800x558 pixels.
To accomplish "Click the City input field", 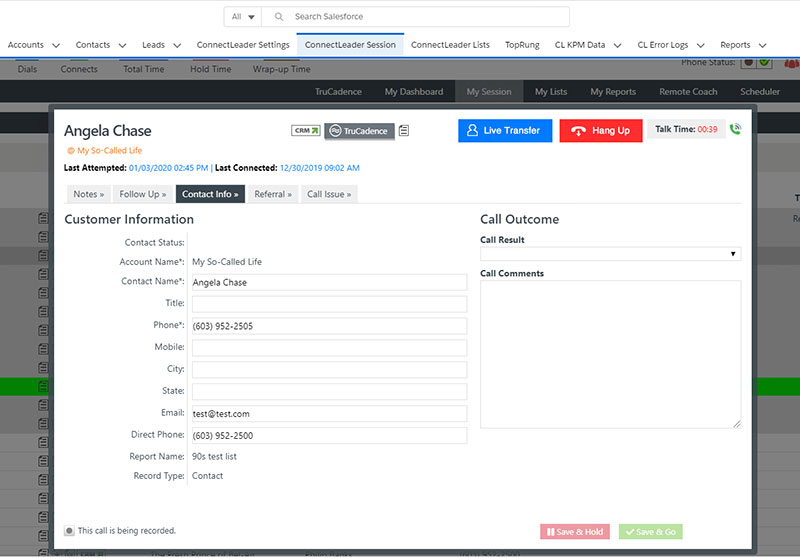I will (x=329, y=370).
